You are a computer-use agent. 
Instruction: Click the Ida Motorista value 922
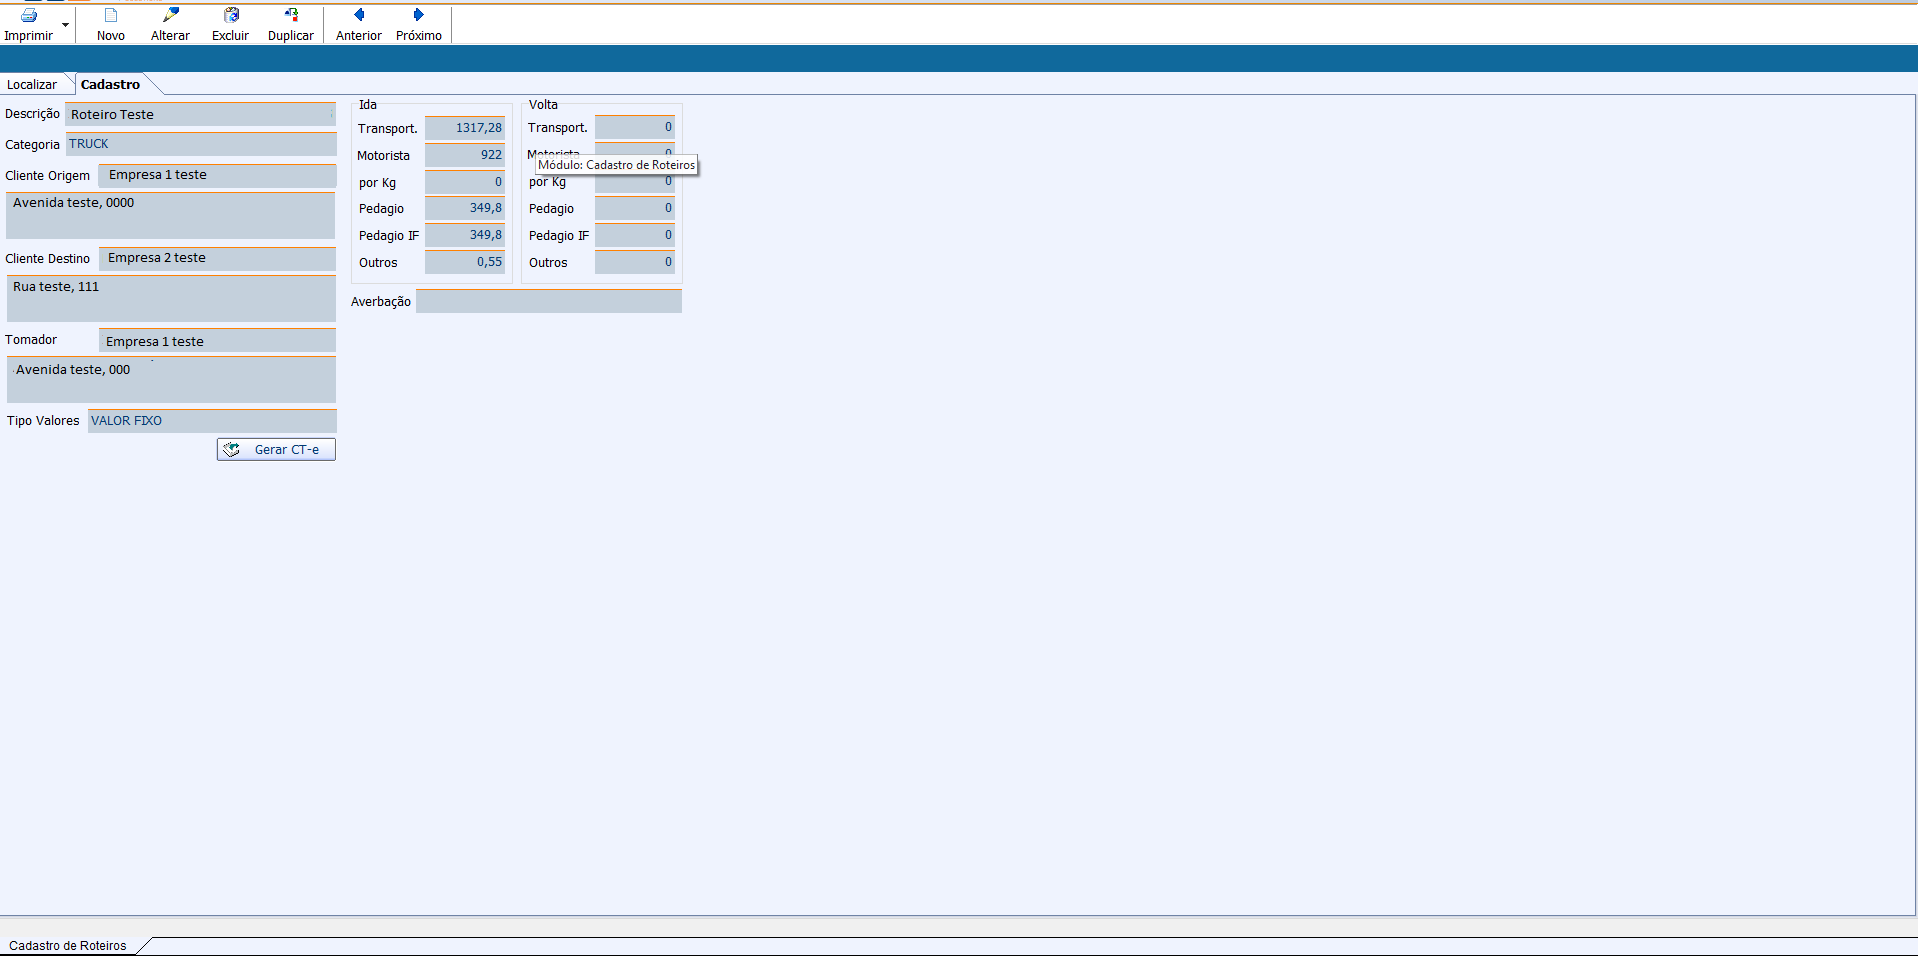click(x=465, y=156)
